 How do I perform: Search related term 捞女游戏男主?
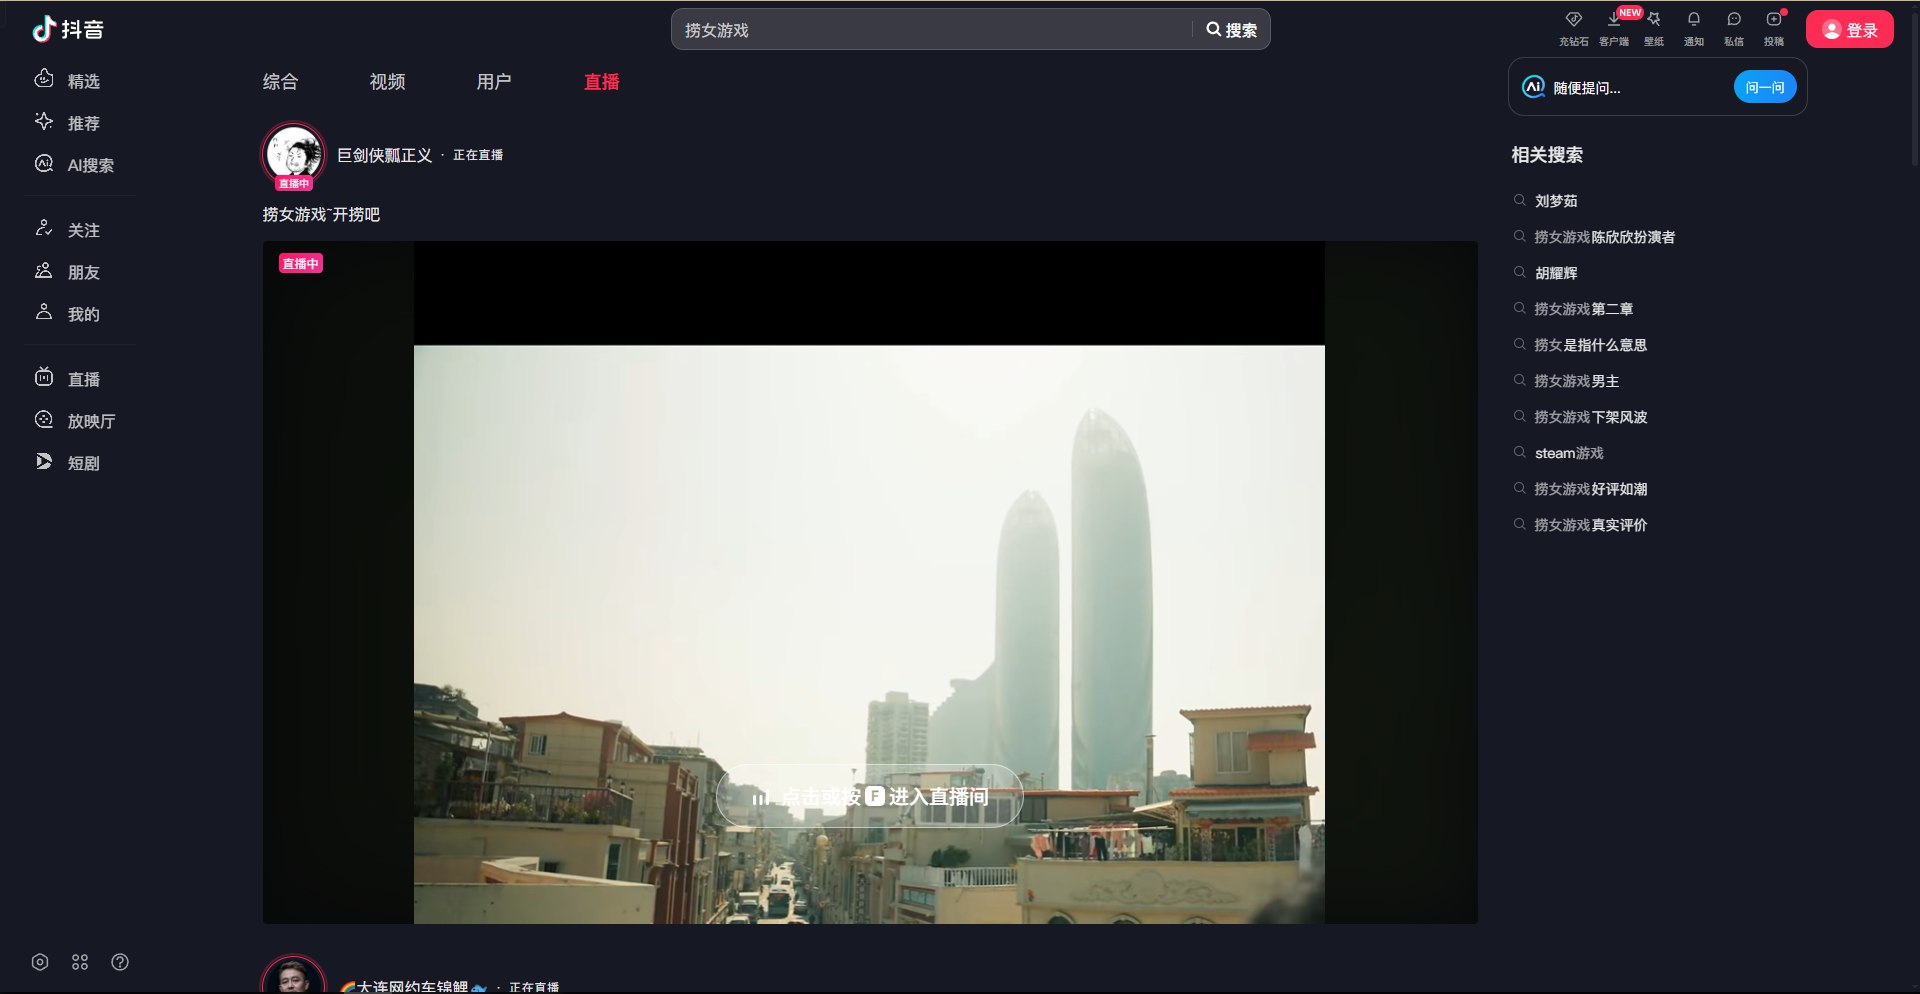tap(1576, 381)
